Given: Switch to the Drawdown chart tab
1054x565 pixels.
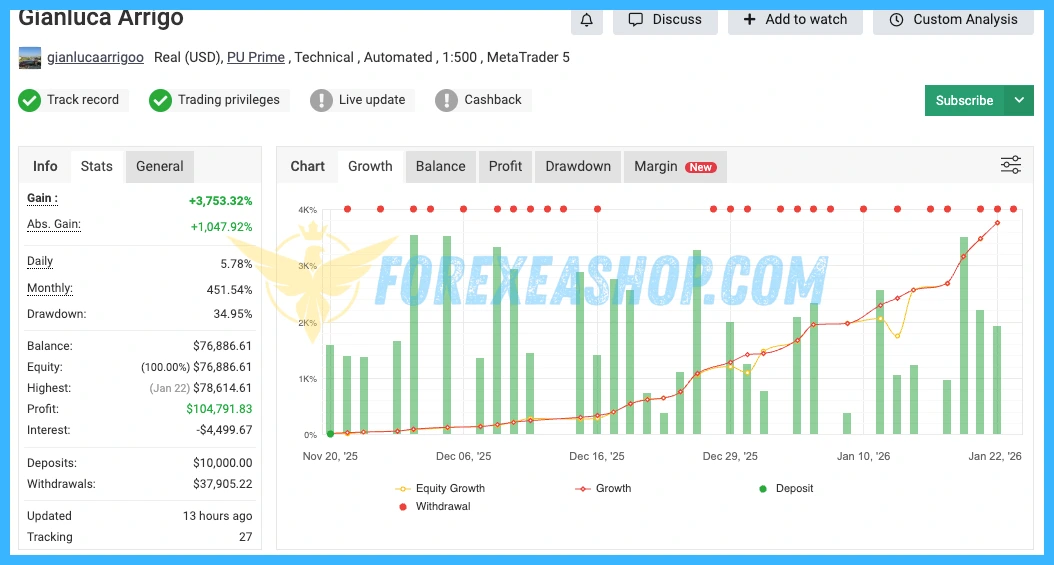Looking at the screenshot, I should 578,167.
